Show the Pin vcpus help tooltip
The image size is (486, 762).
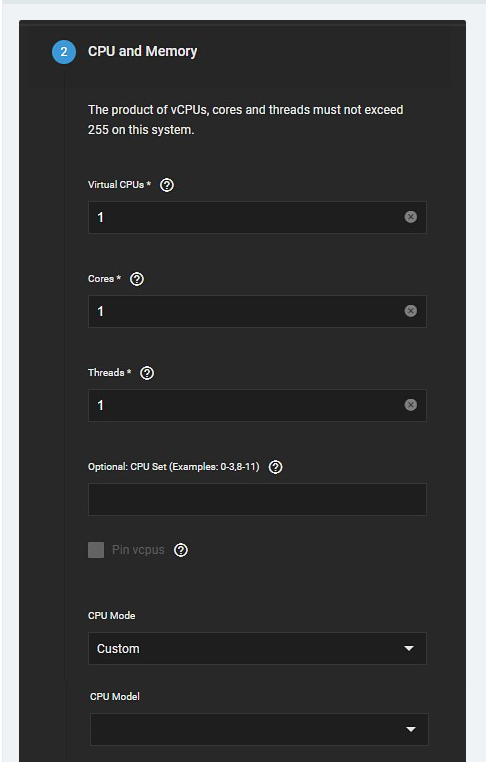(181, 550)
